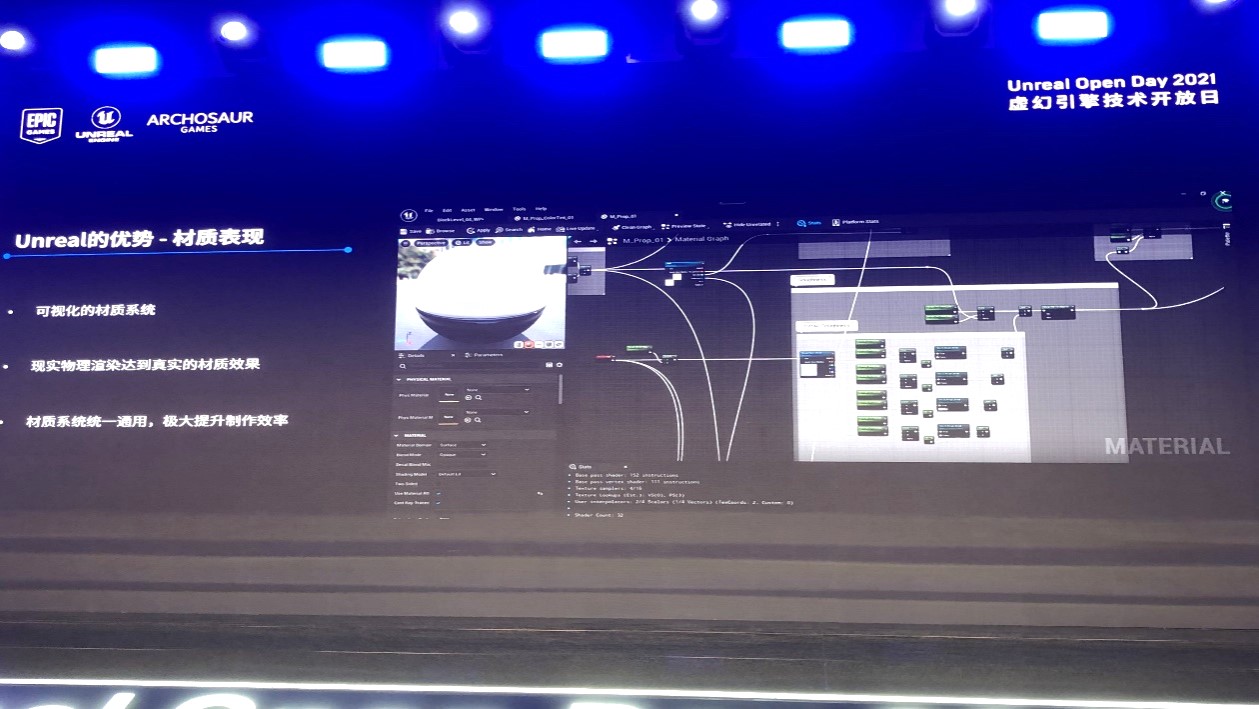This screenshot has height=709, width=1259.
Task: Navigate forward in material graph
Action: 594,241
